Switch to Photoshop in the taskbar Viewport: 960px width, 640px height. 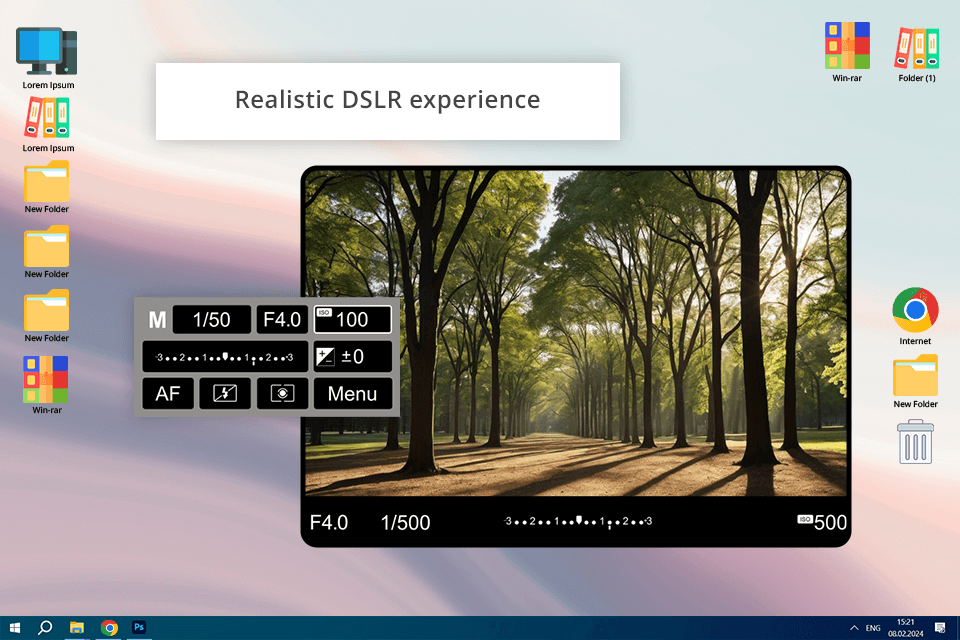[x=139, y=627]
